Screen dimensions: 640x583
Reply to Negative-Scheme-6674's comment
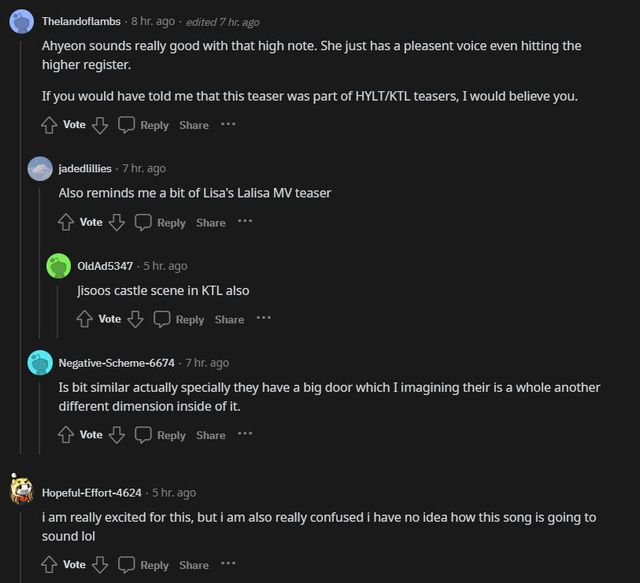click(160, 435)
